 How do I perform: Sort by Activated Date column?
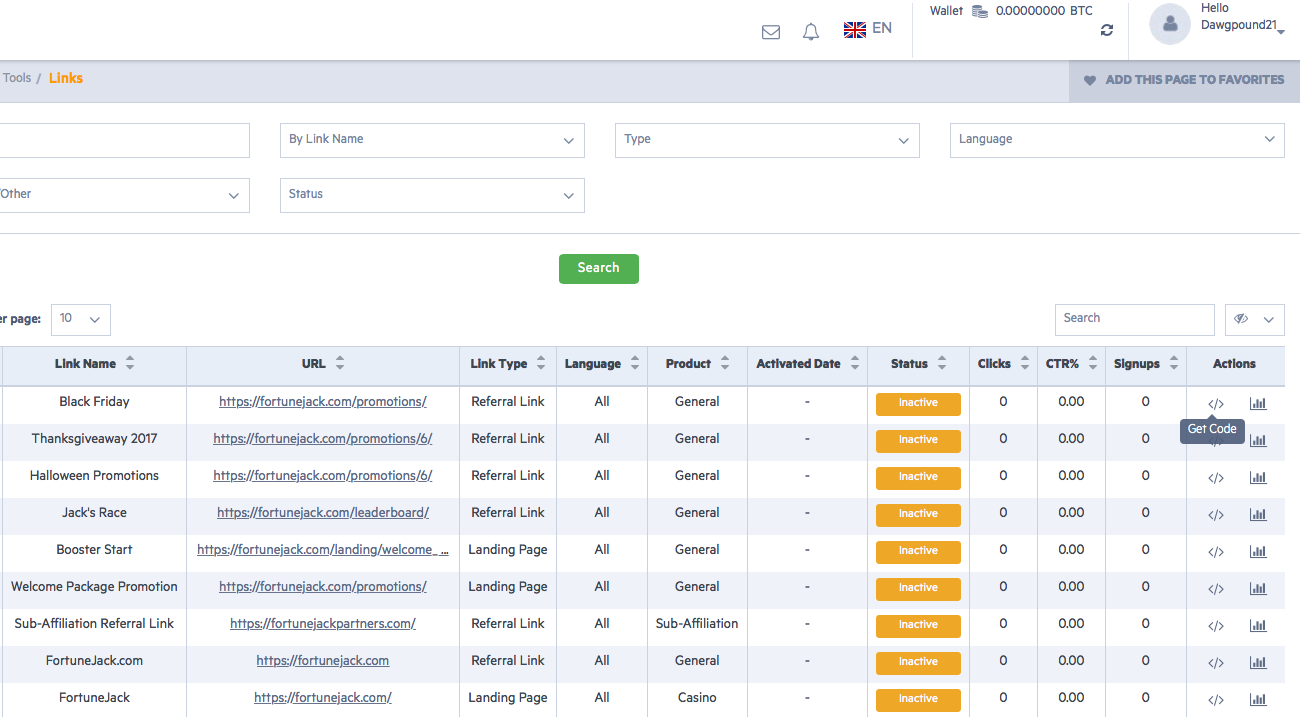coord(855,364)
